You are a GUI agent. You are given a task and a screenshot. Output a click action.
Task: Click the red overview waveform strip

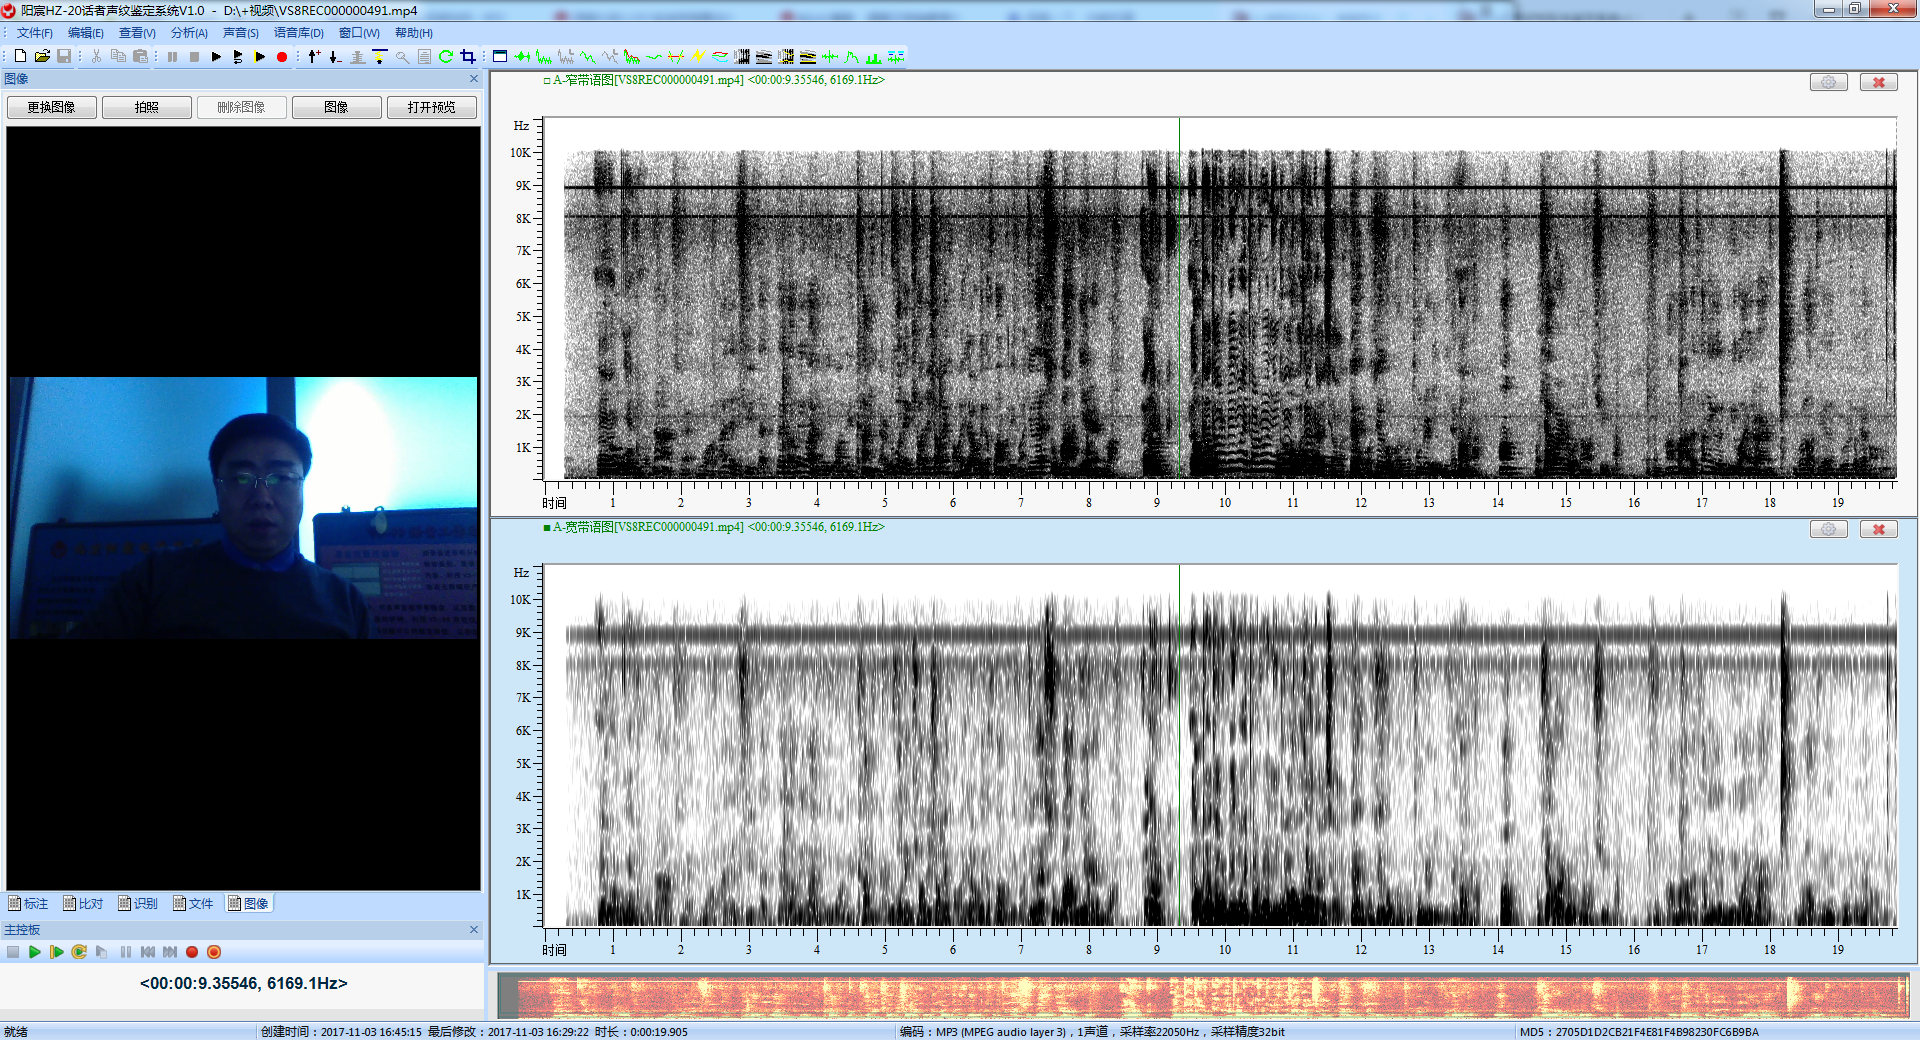[x=1203, y=996]
